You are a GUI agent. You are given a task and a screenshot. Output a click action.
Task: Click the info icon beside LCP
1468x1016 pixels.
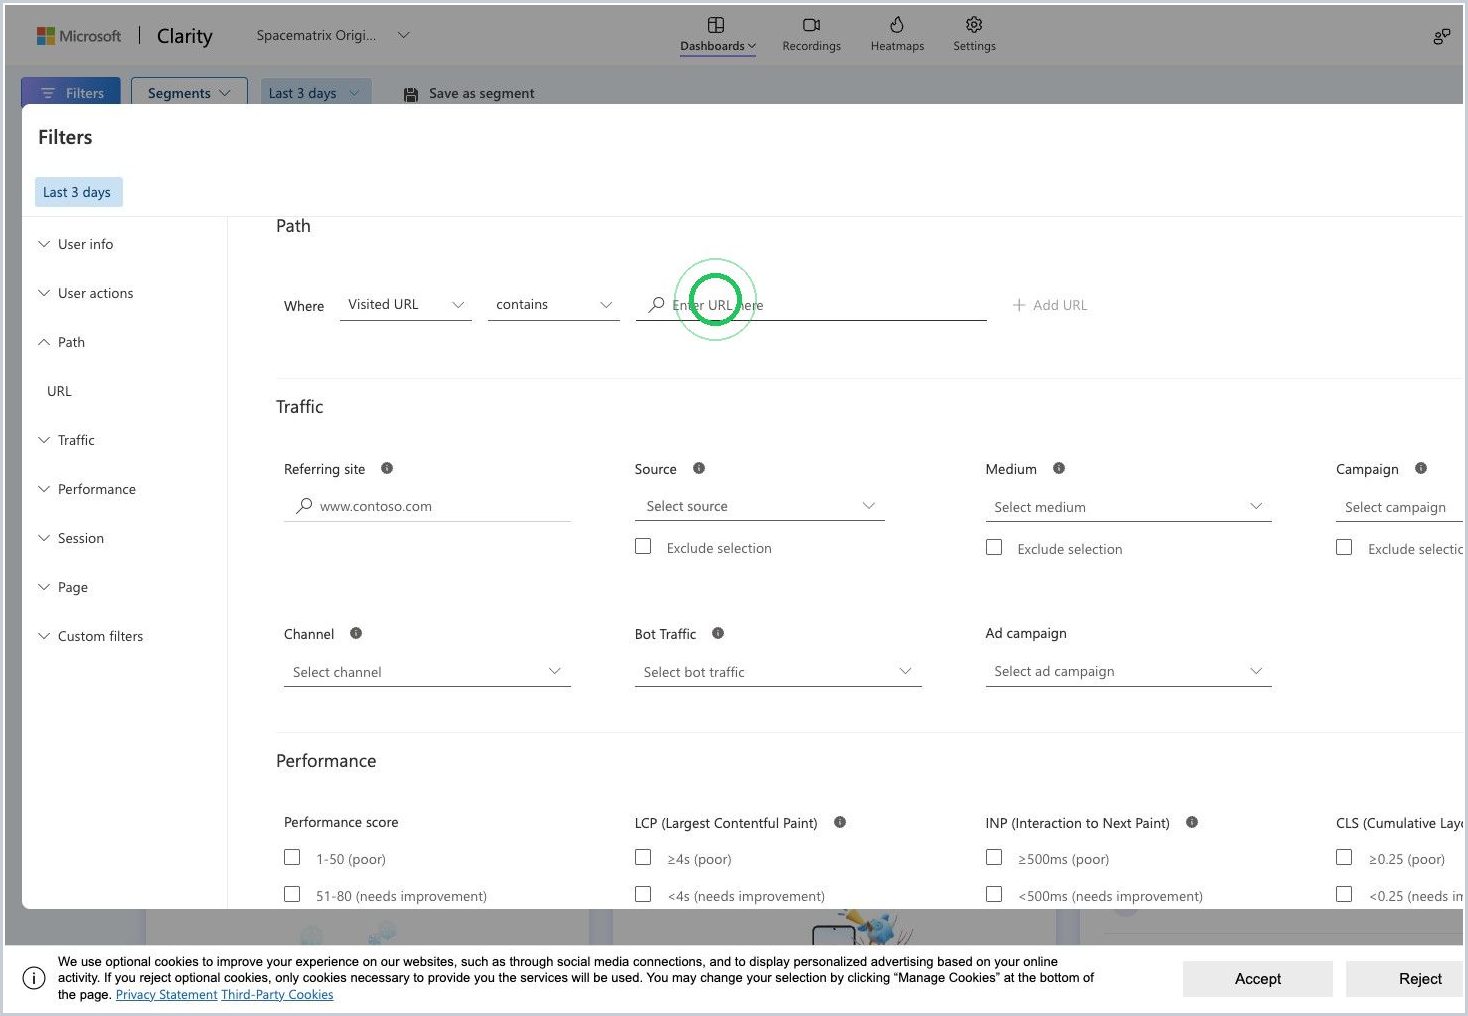click(840, 822)
